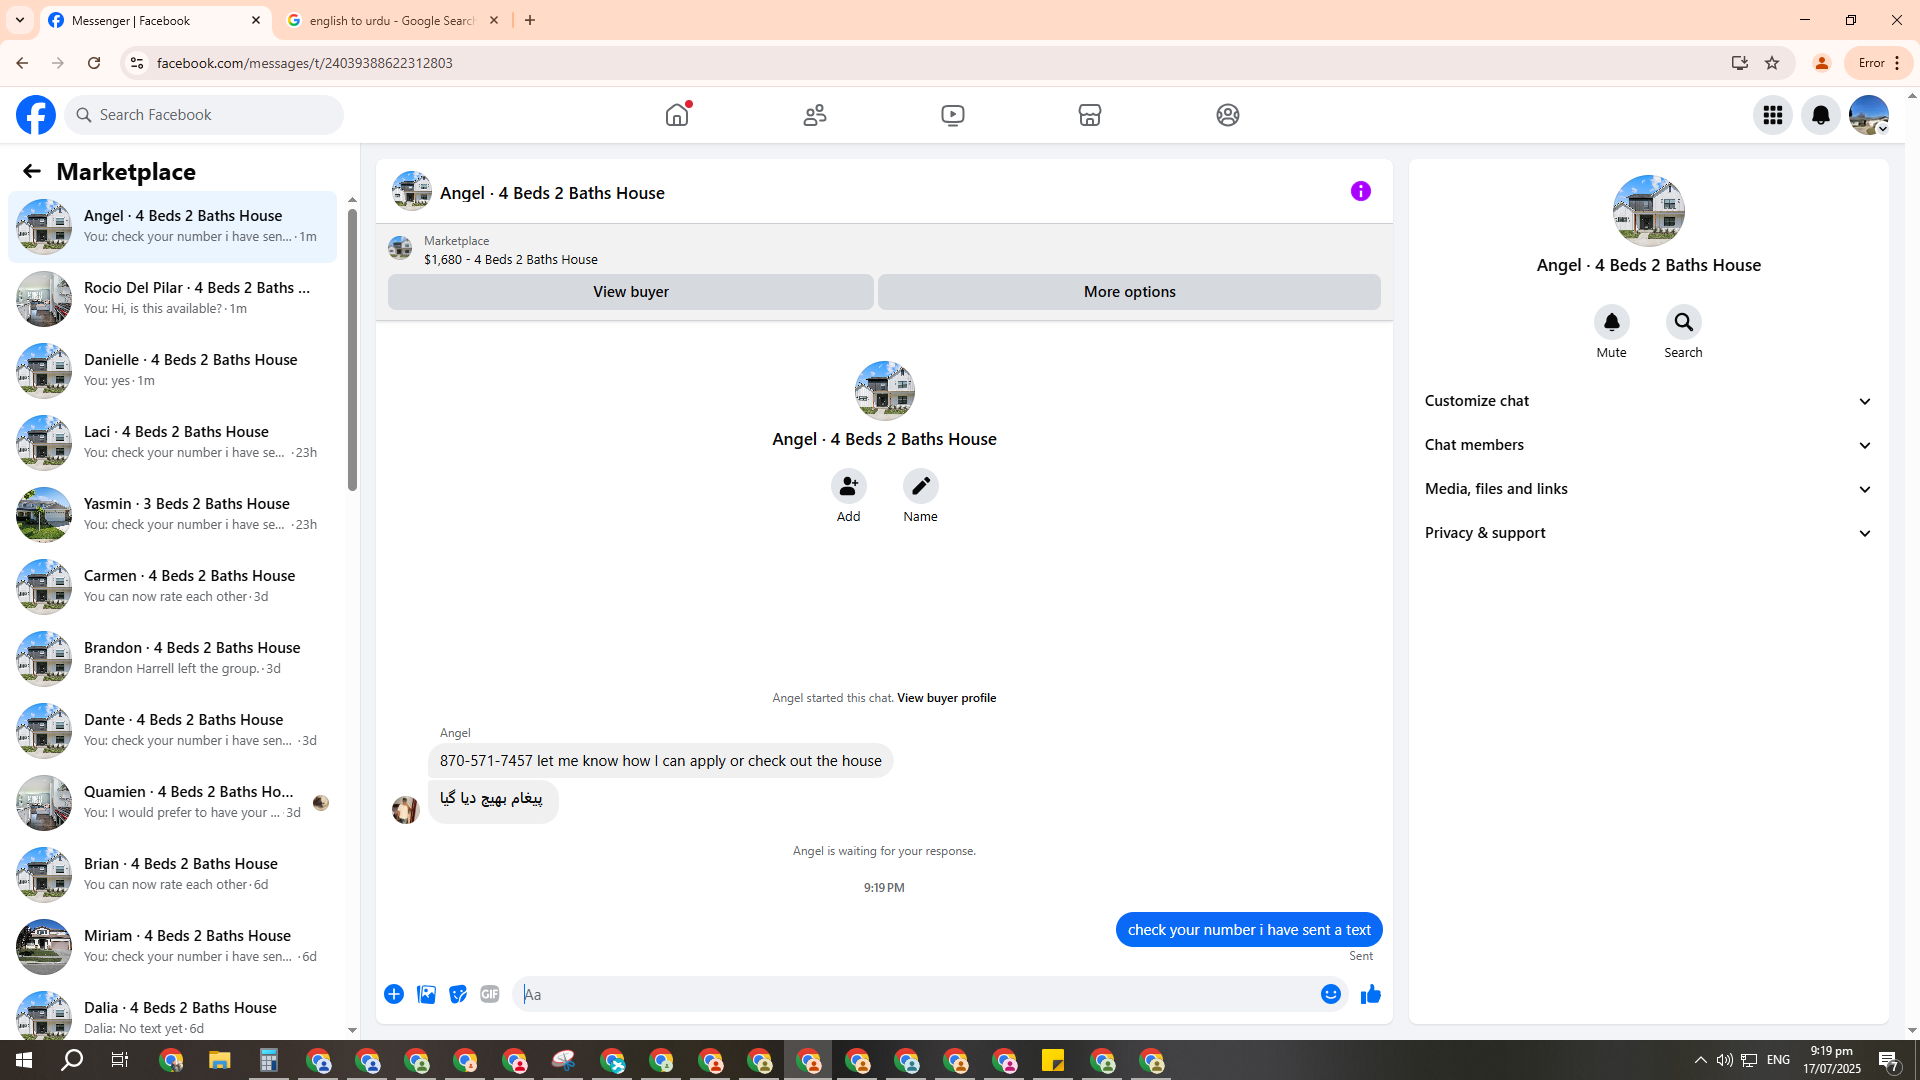Open Rocio Del Pilar conversation

pos(172,299)
